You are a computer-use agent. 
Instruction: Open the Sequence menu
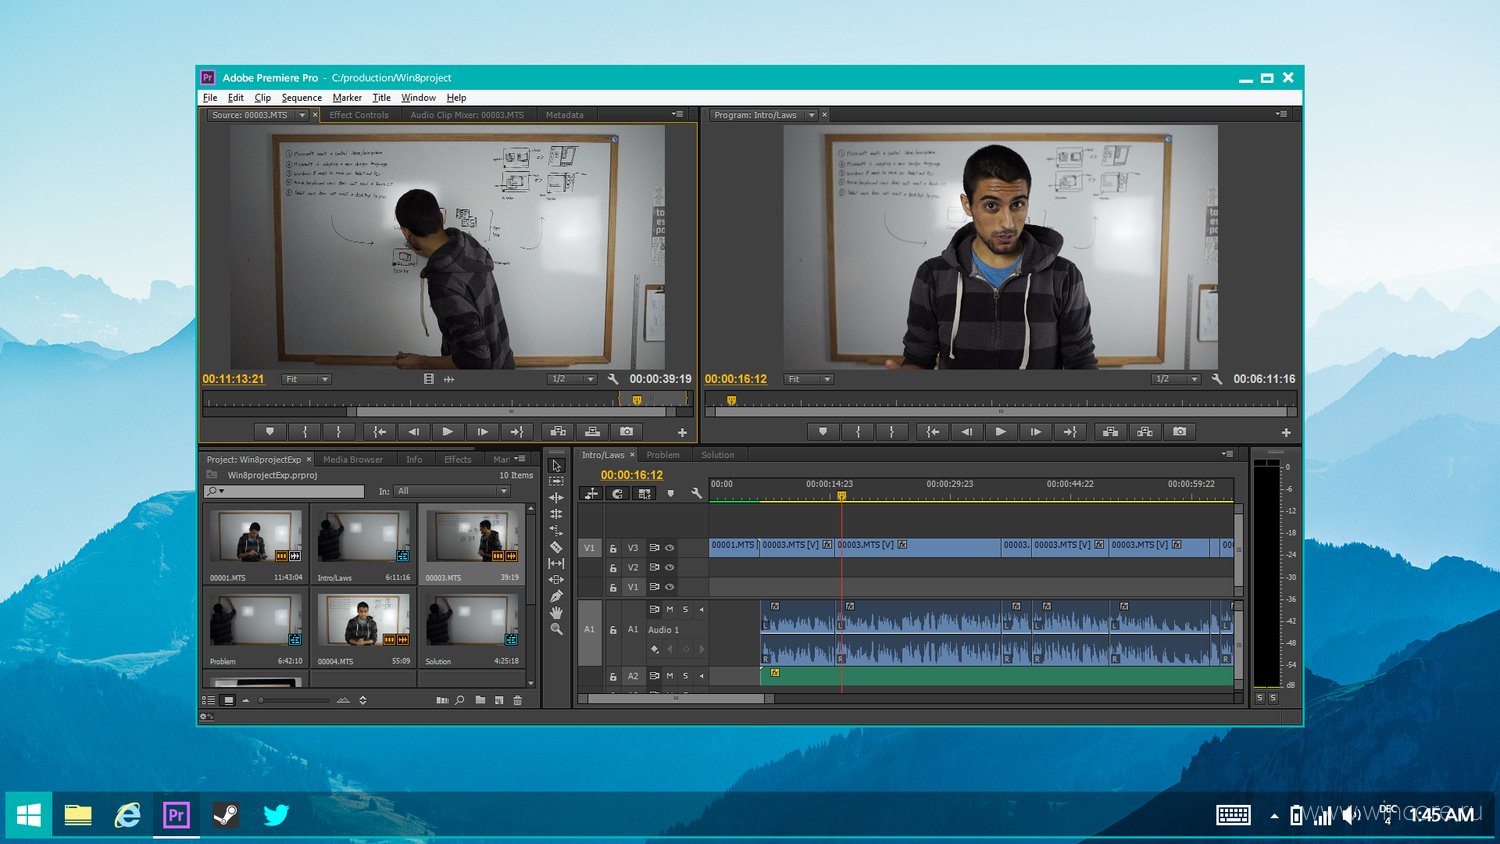click(302, 98)
